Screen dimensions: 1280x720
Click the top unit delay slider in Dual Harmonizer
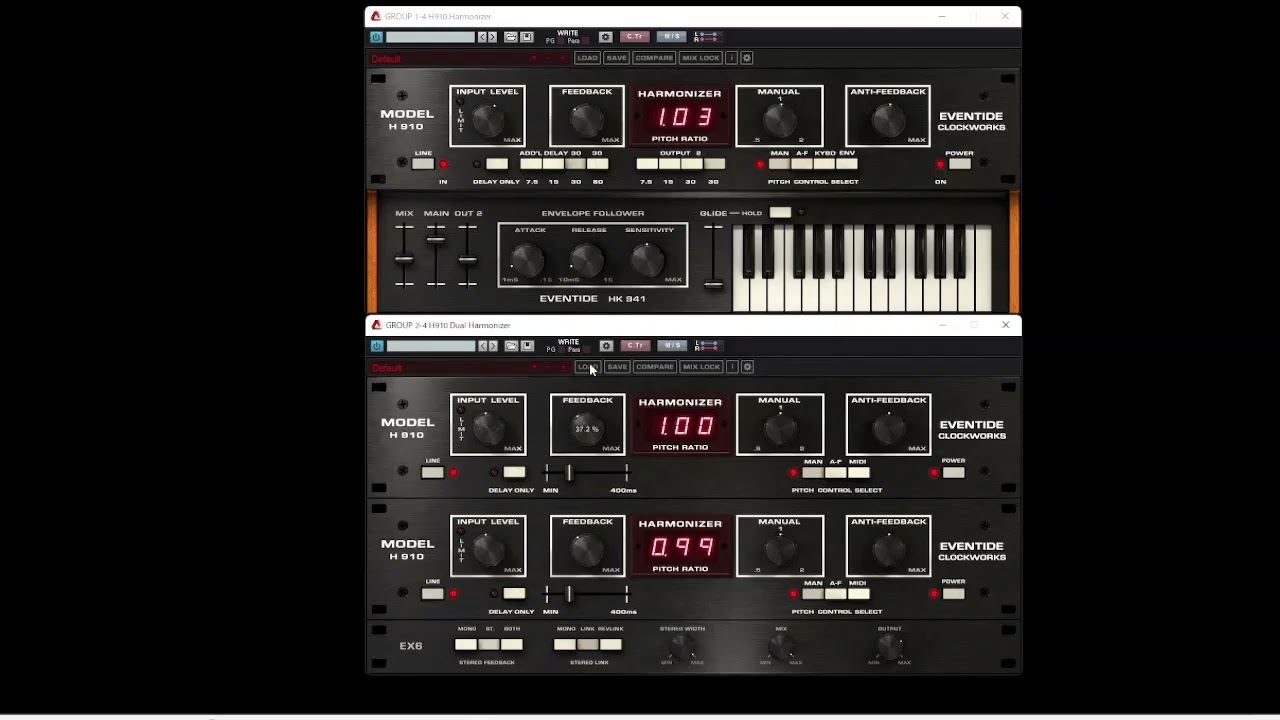tap(569, 472)
